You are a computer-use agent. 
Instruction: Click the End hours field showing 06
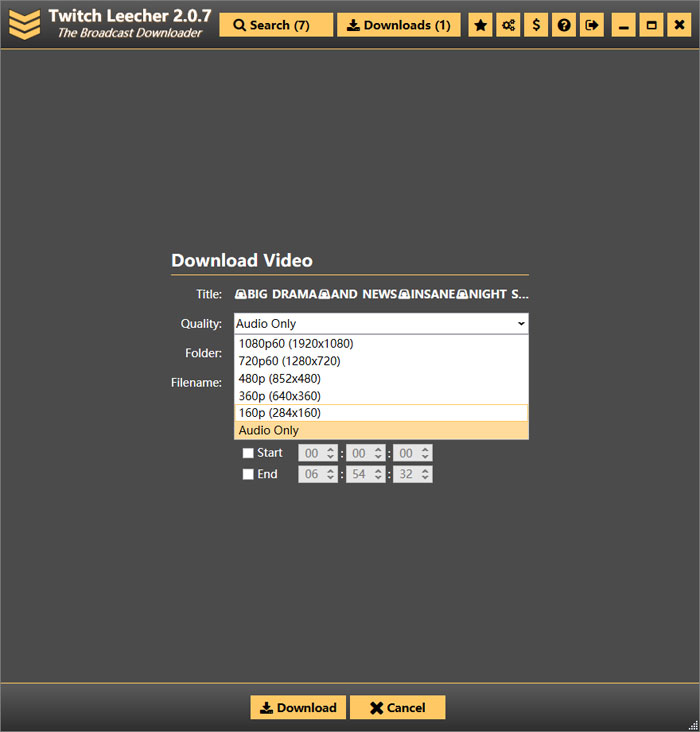pos(318,474)
